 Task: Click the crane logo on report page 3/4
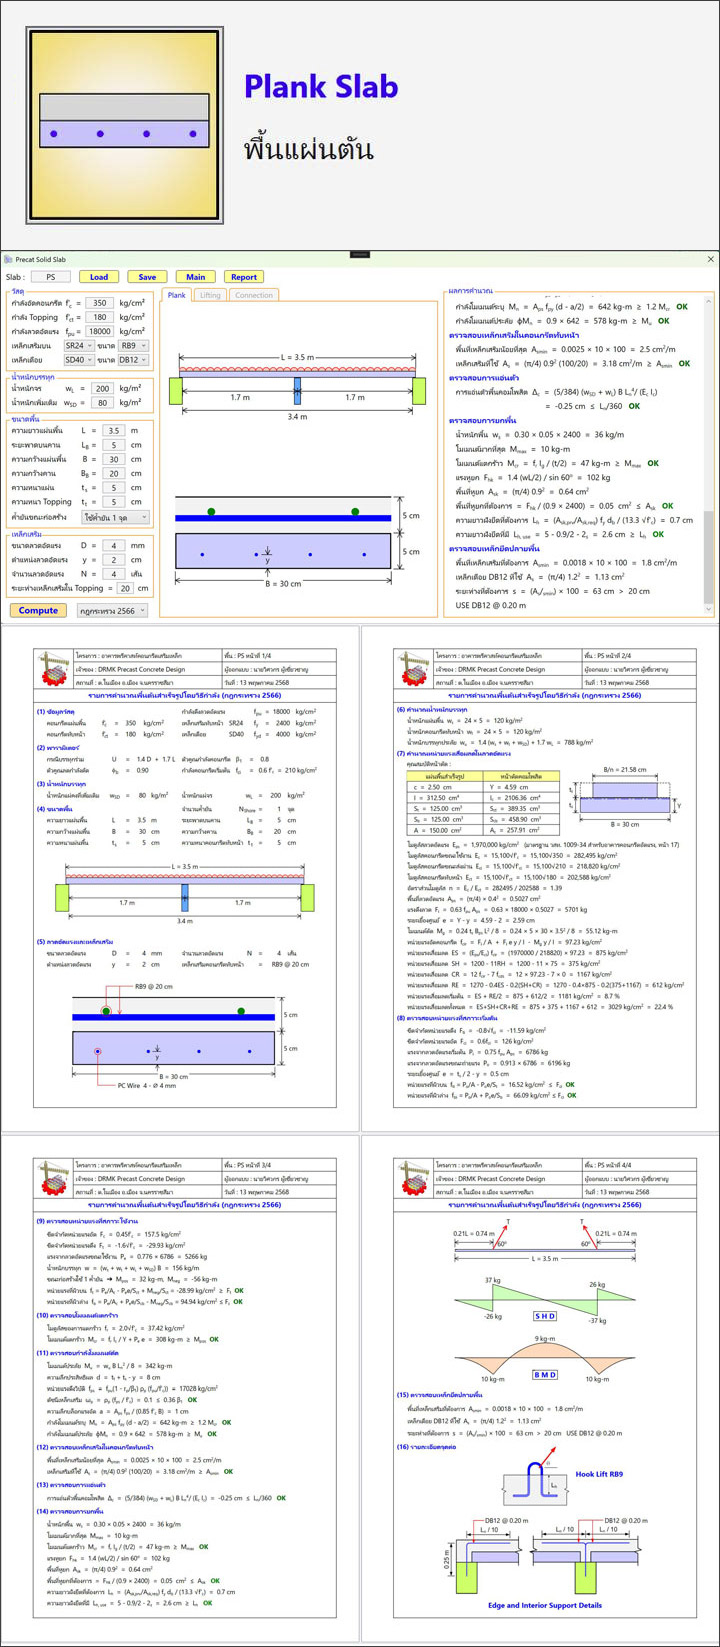54,1179
